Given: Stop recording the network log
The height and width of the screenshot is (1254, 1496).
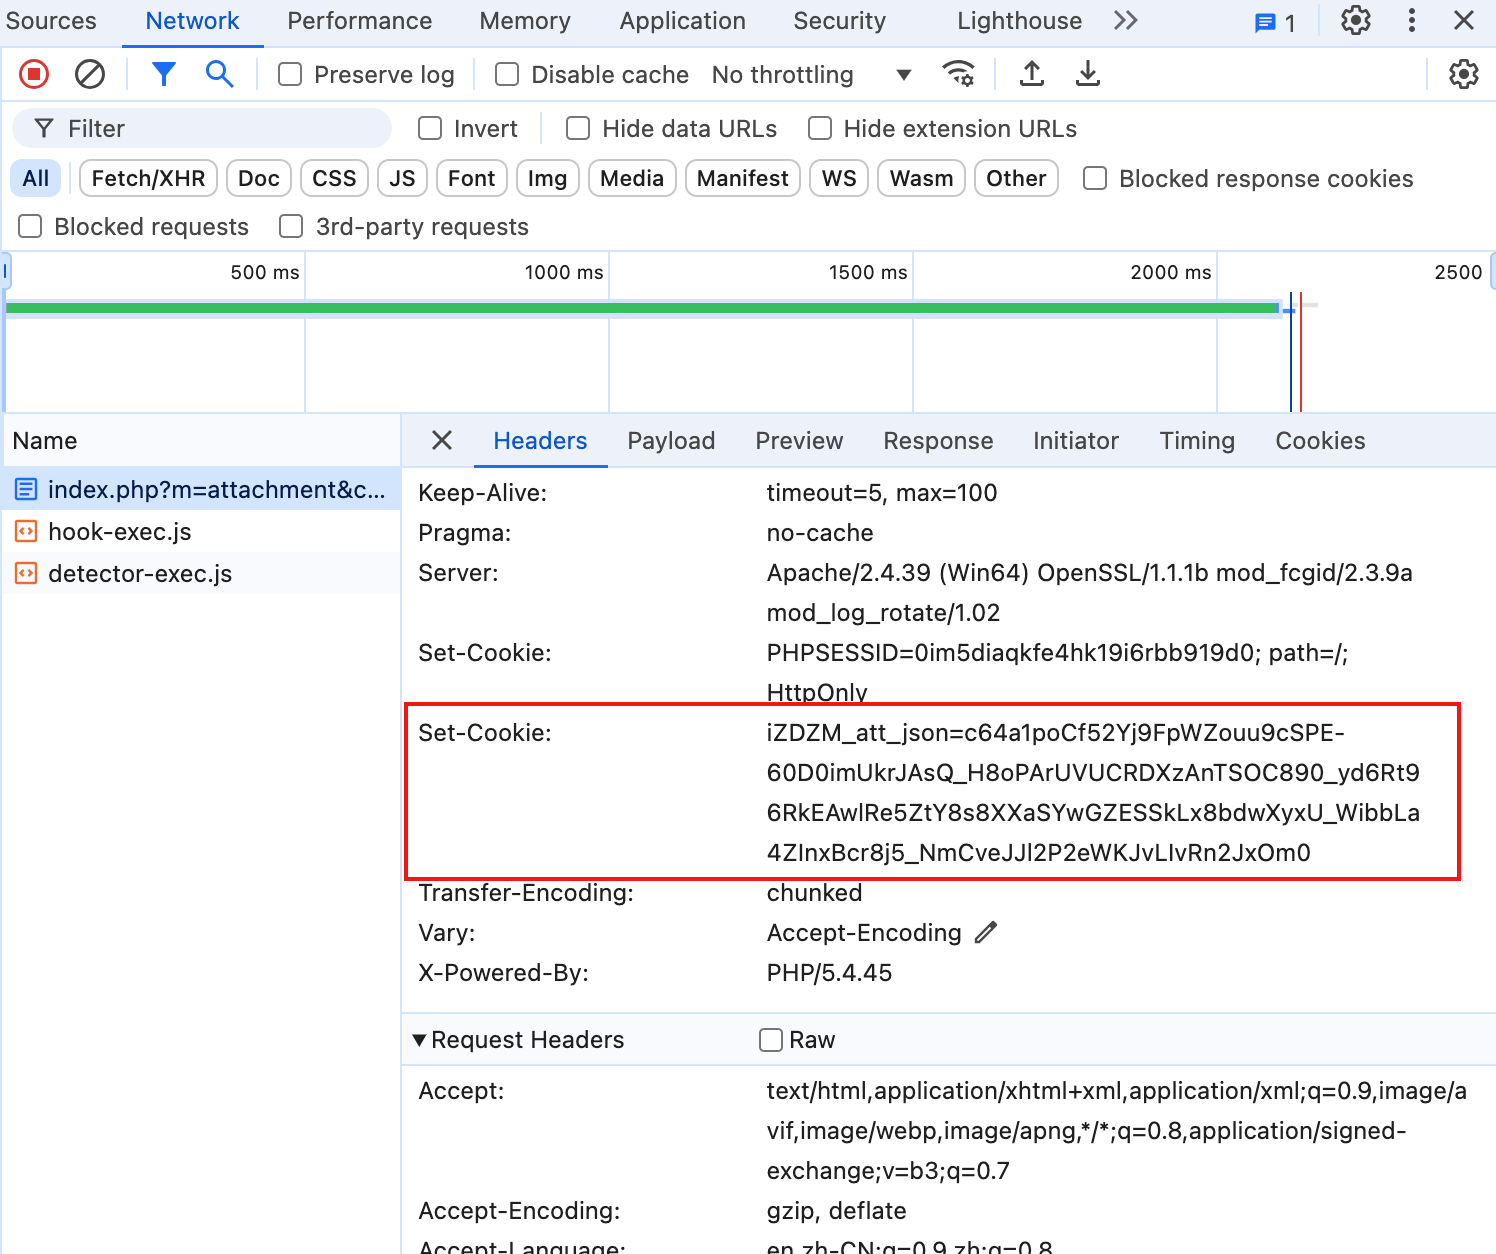Looking at the screenshot, I should click(x=33, y=73).
